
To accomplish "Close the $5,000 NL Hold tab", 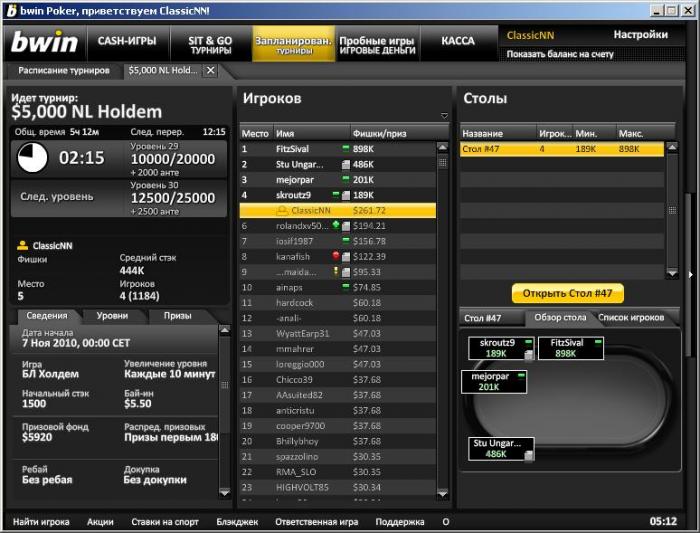I will tap(211, 70).
